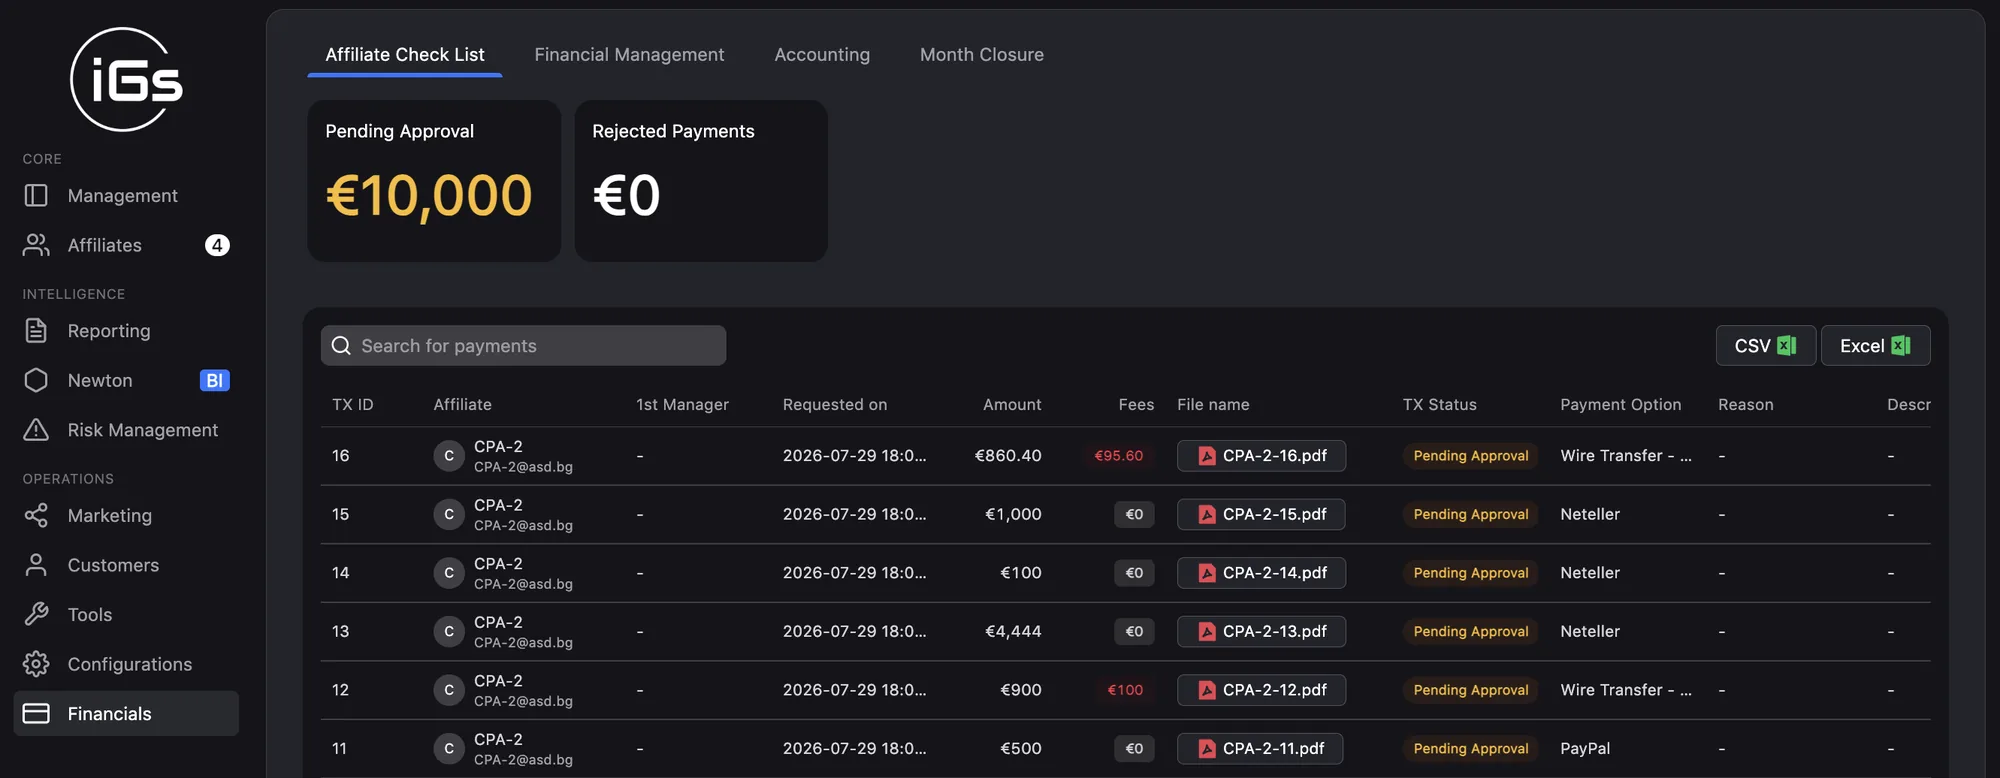This screenshot has width=2000, height=778.
Task: Open the Accounting tab
Action: tap(822, 54)
